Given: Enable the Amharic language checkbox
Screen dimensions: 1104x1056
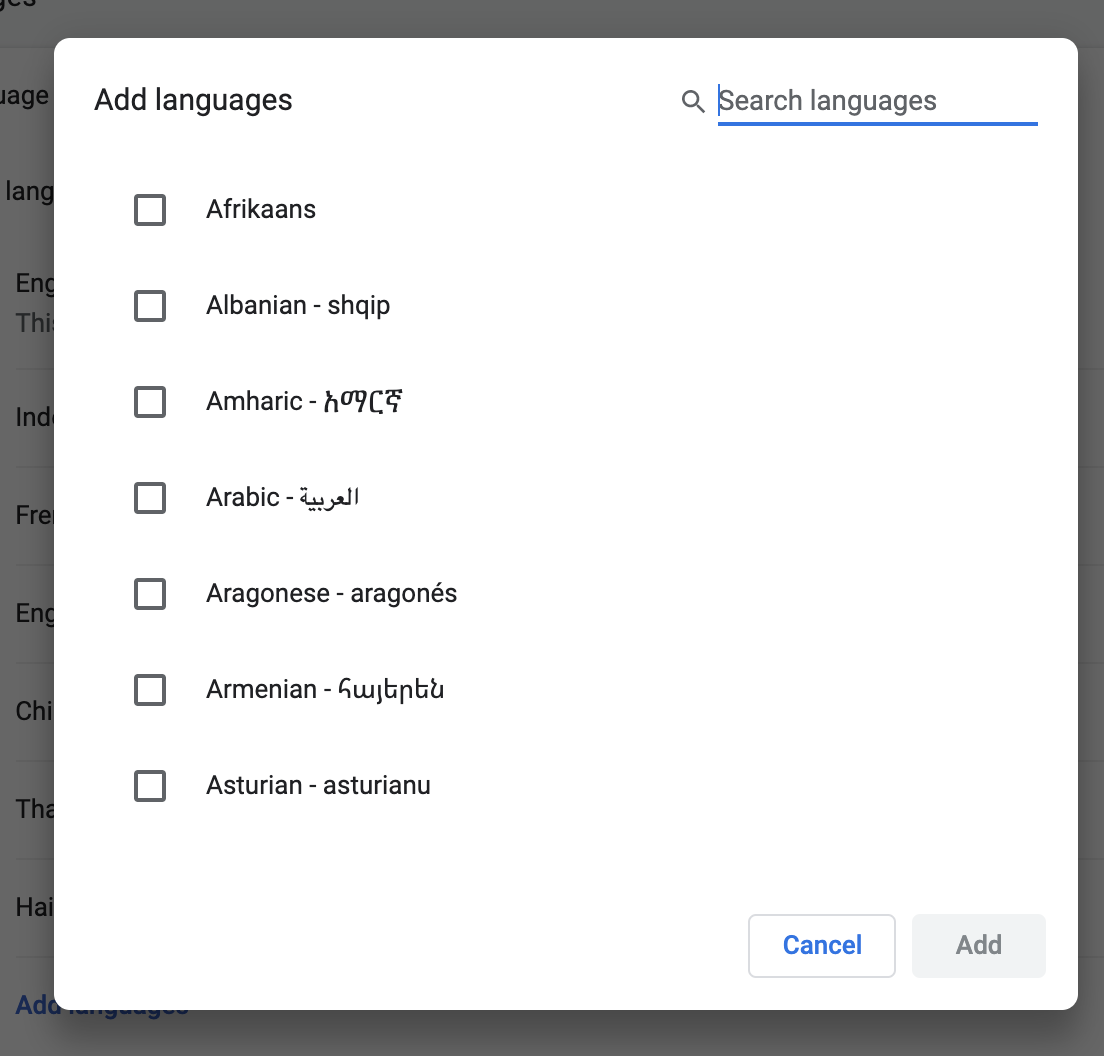Looking at the screenshot, I should click(x=150, y=402).
